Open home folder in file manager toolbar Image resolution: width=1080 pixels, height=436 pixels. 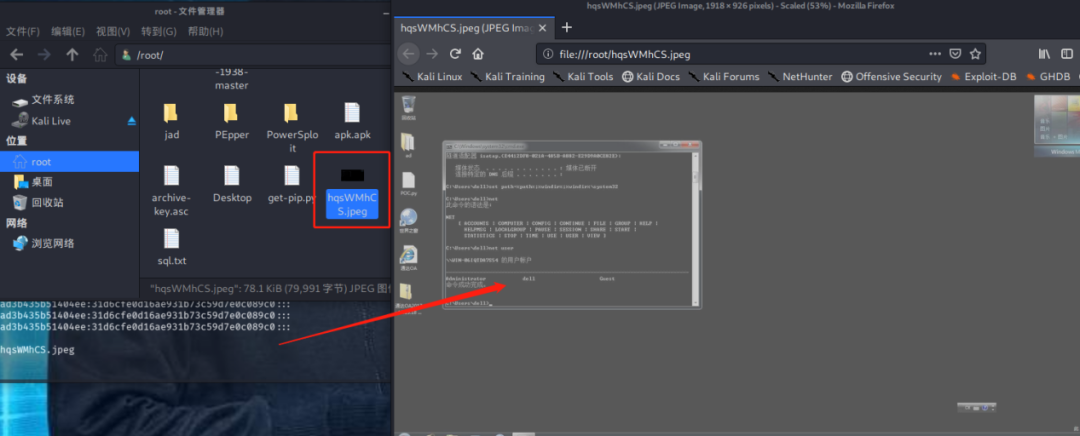(101, 54)
